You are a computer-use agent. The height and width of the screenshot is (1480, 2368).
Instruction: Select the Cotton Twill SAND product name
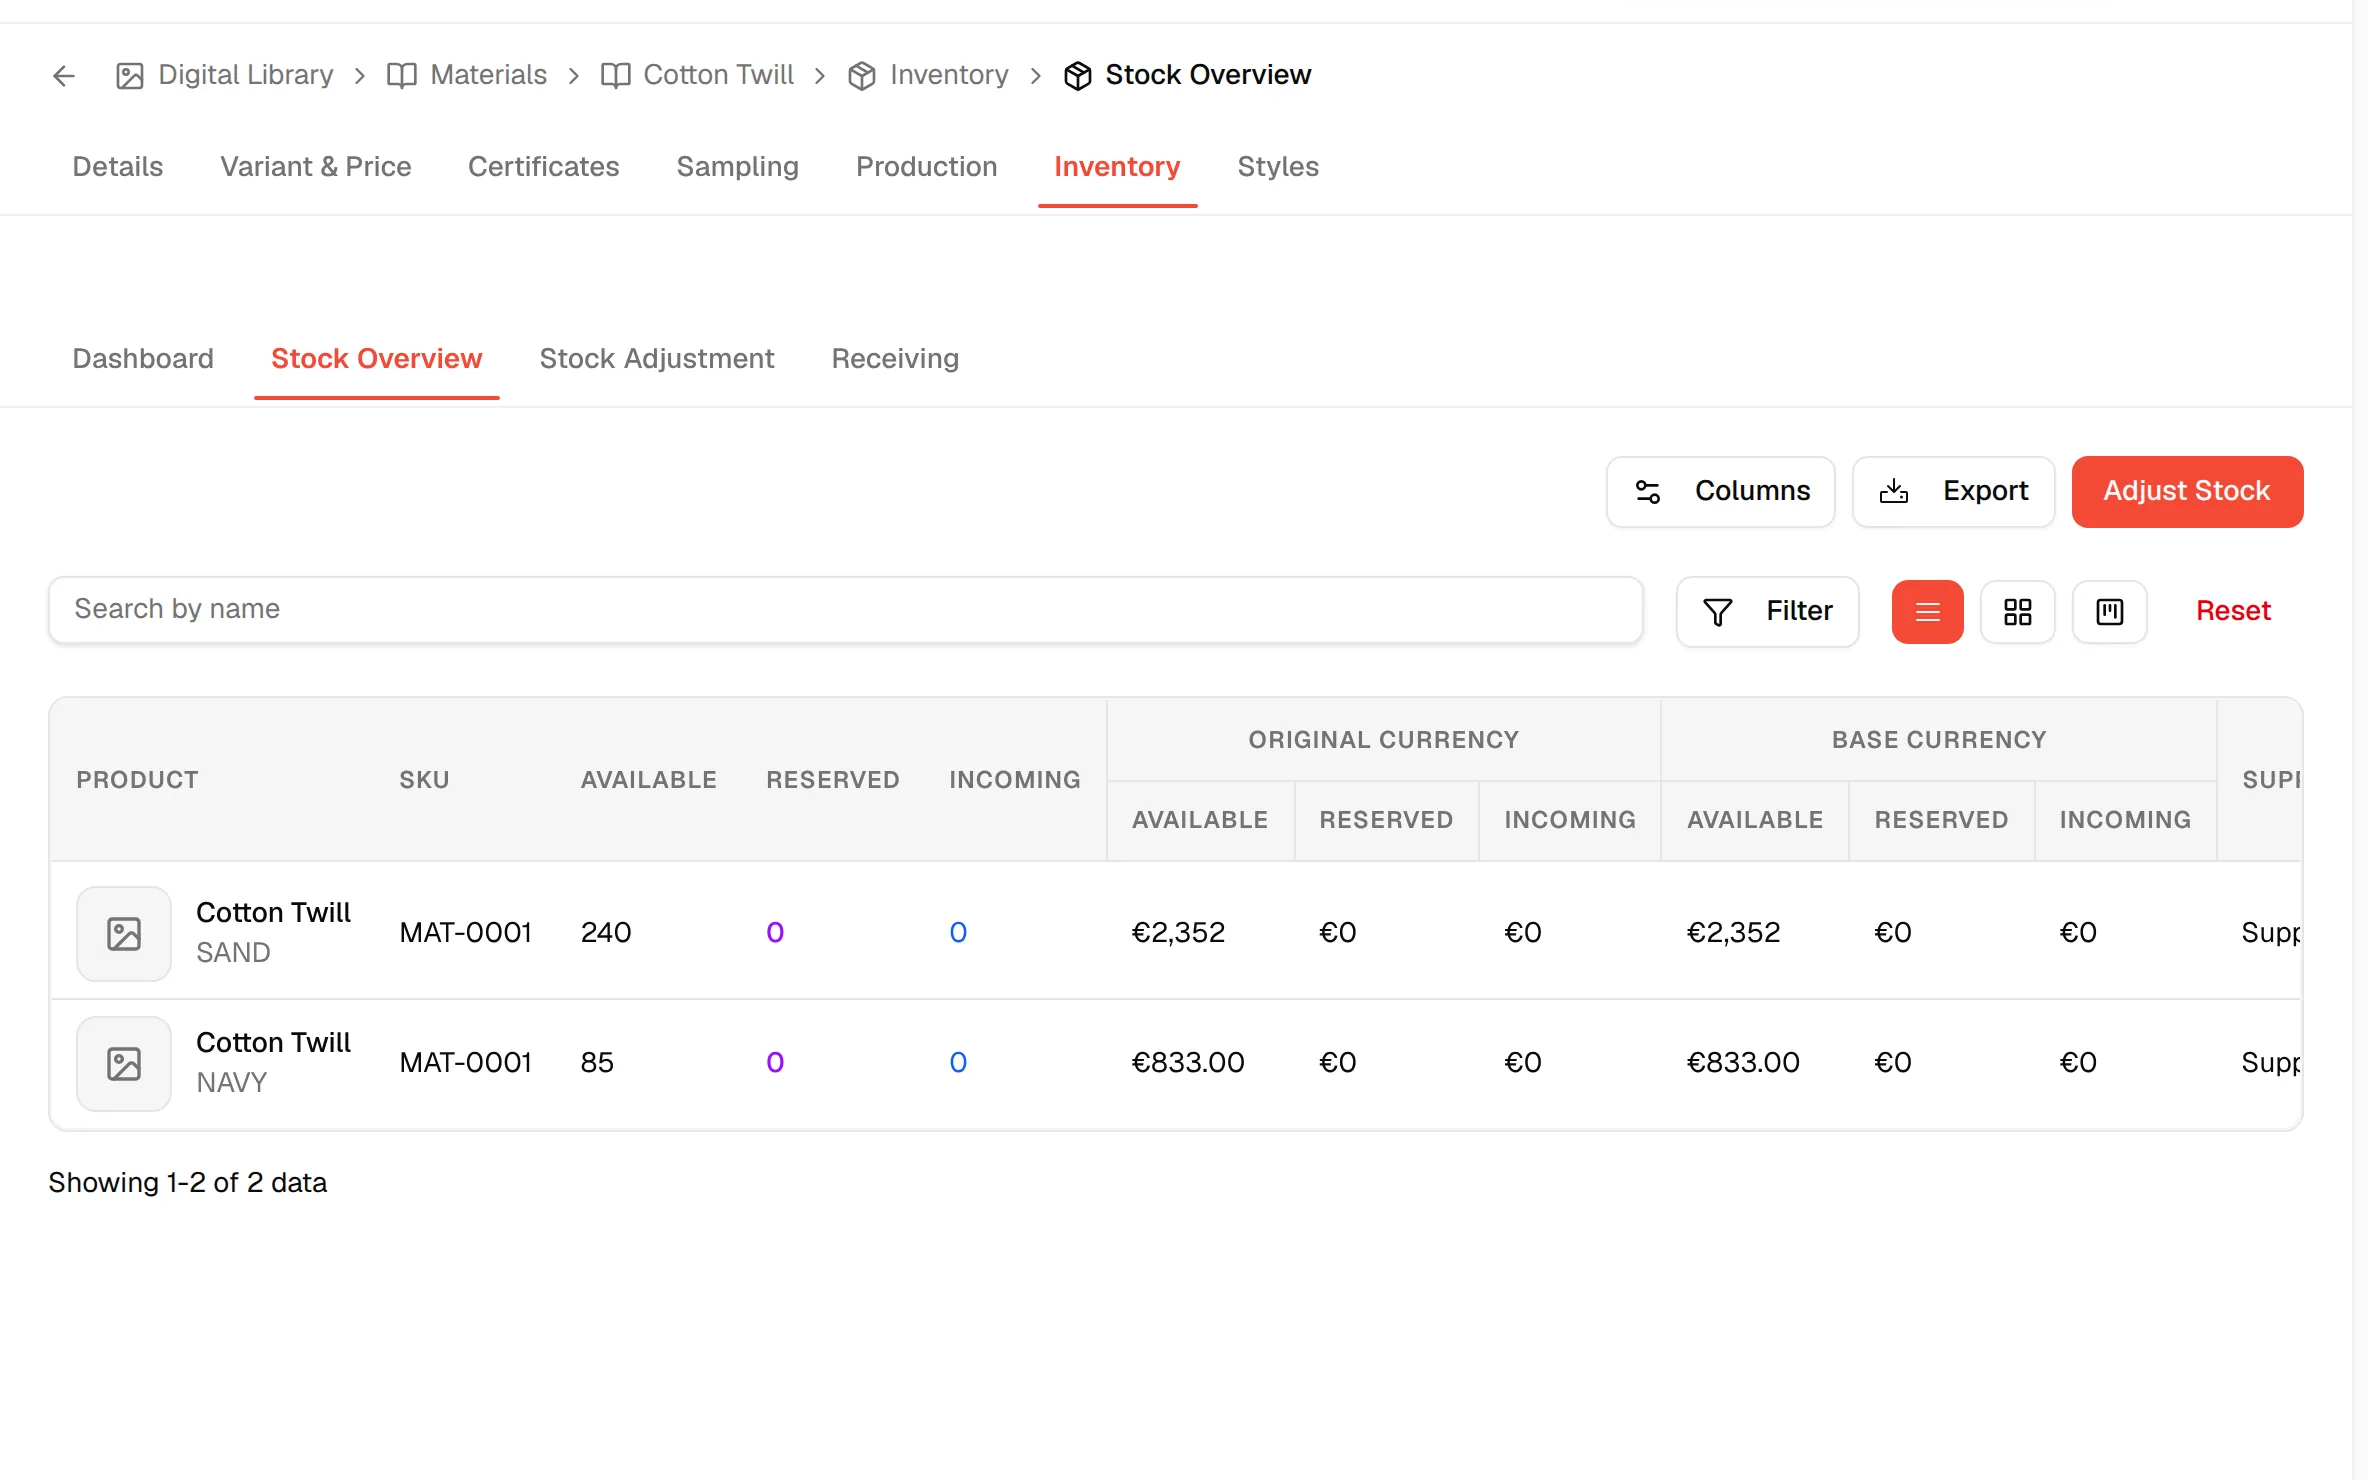coord(273,912)
